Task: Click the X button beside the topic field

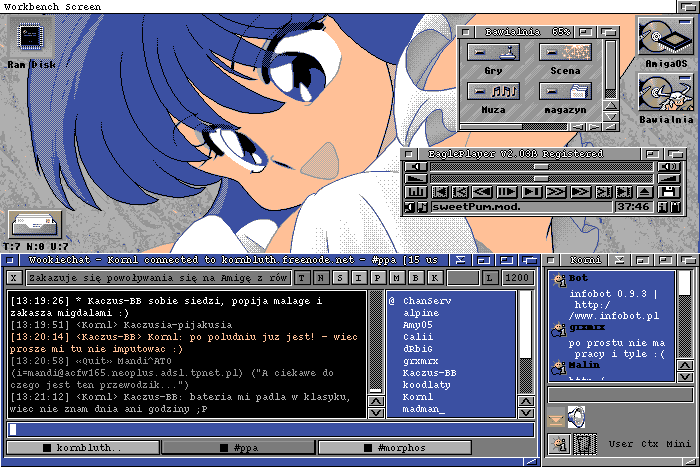Action: point(14,278)
